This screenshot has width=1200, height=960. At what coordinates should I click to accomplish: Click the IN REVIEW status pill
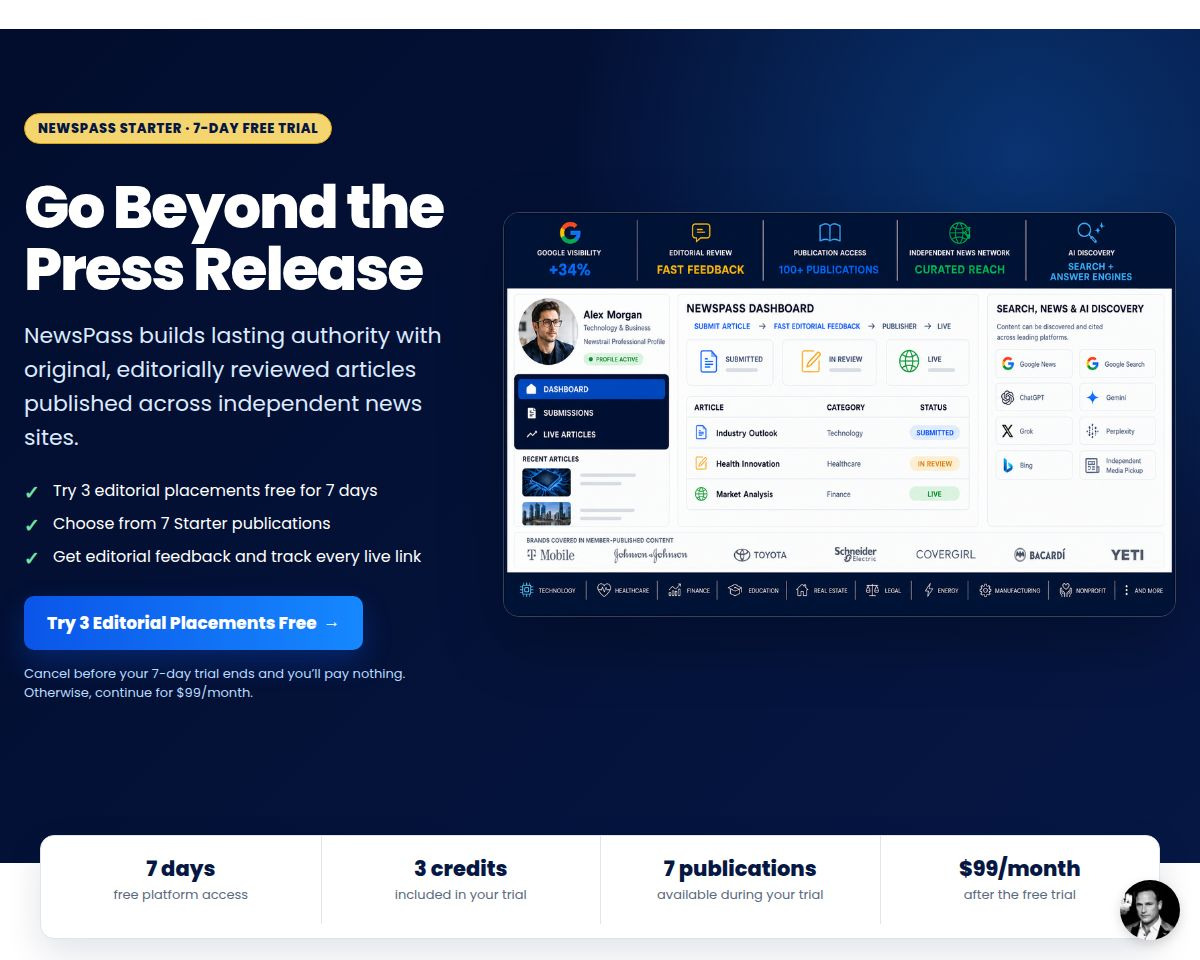click(x=934, y=464)
